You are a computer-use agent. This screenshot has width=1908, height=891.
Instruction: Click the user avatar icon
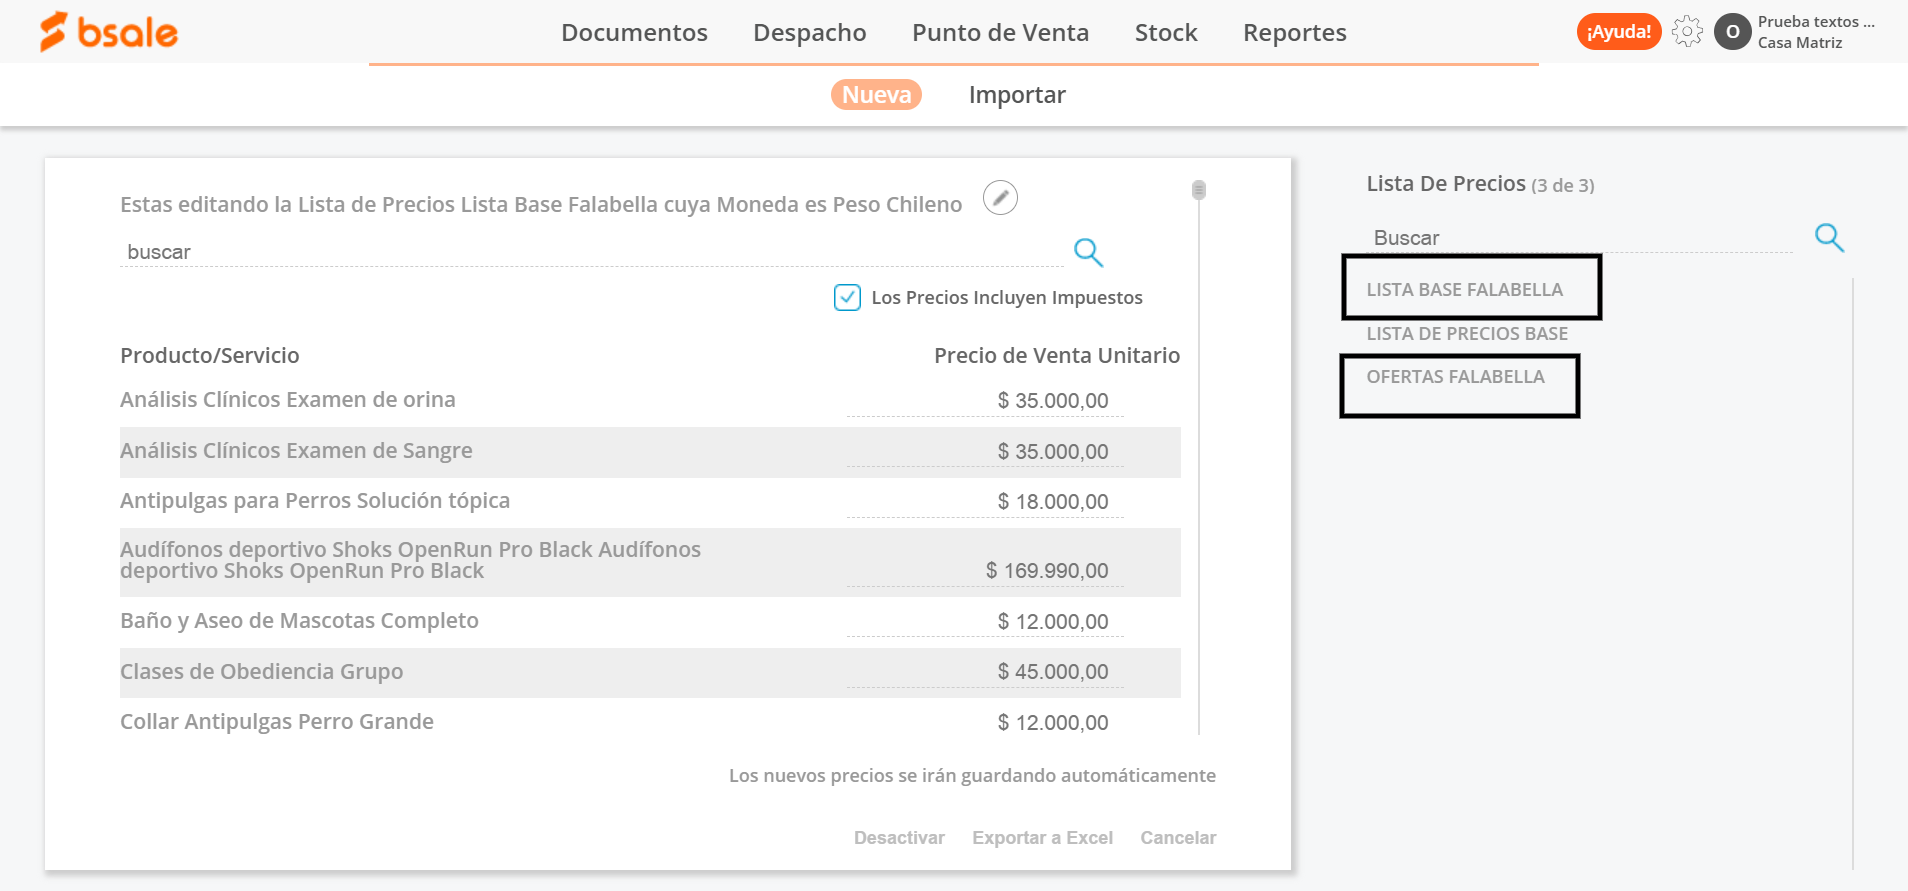click(1732, 32)
